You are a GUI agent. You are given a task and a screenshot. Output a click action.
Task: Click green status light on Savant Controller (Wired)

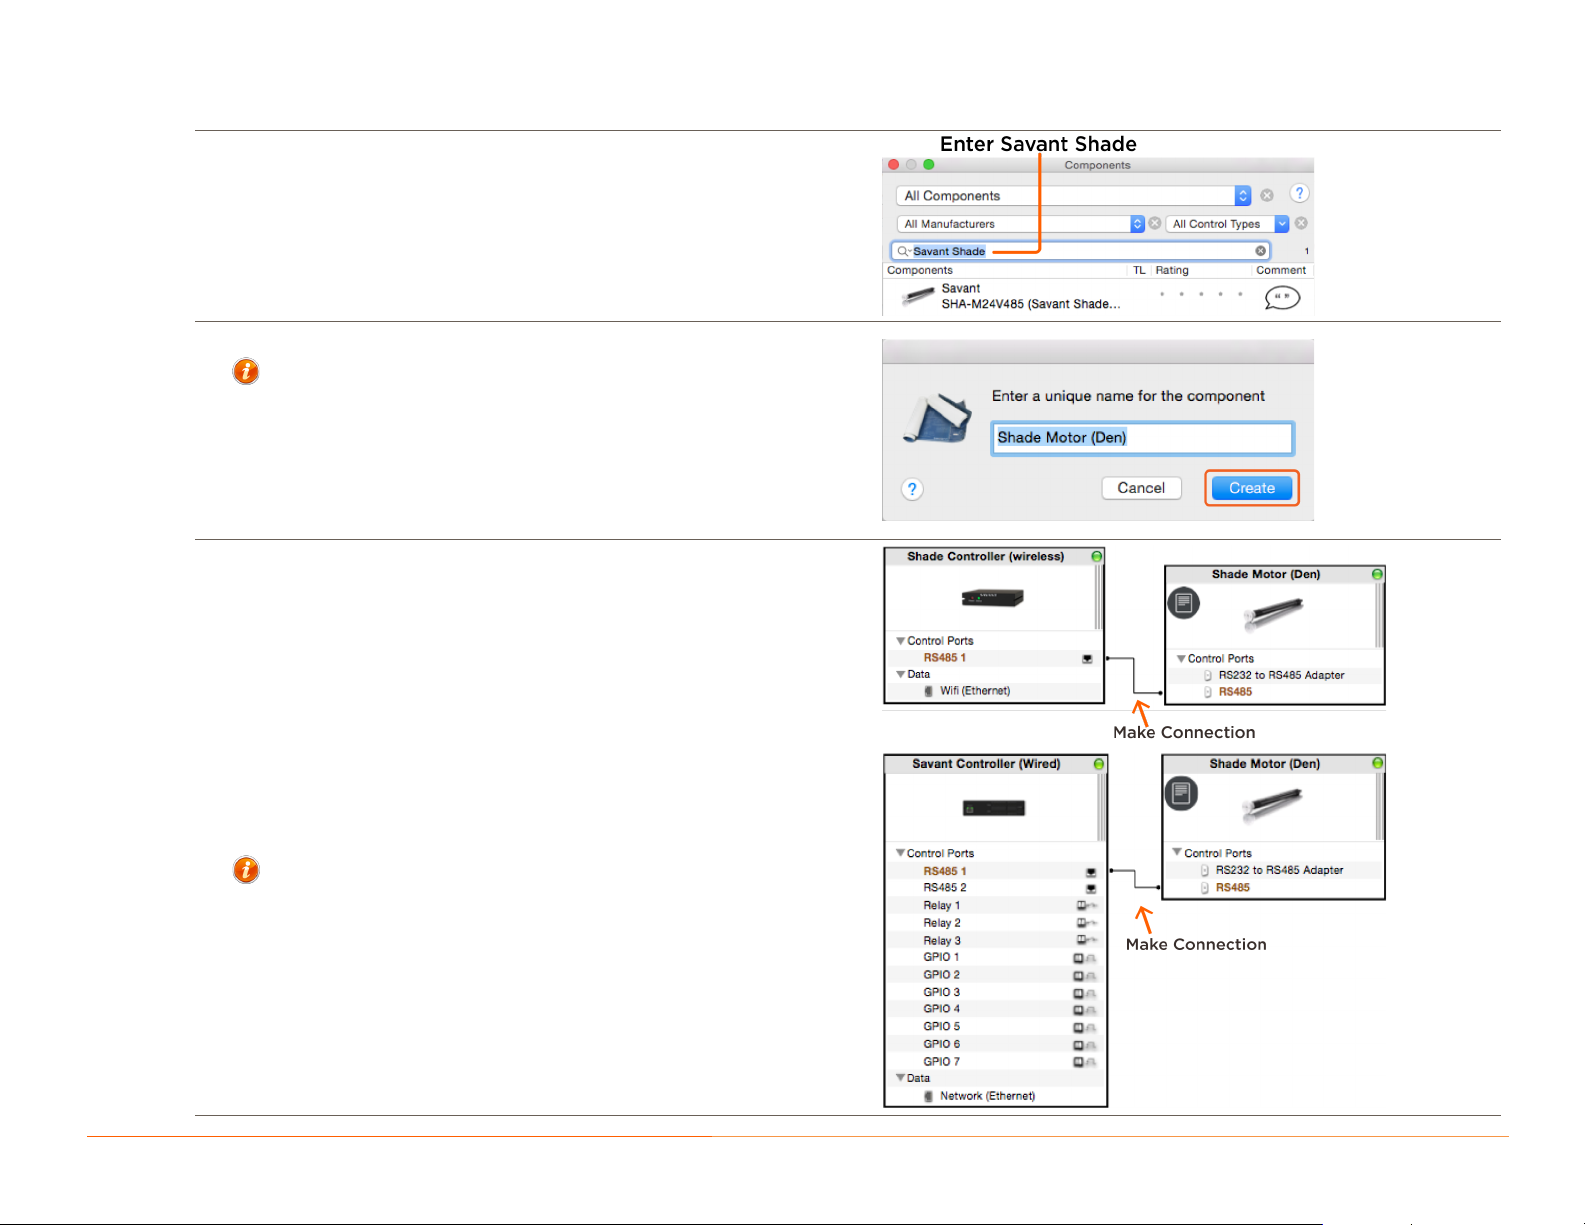coord(1099,764)
